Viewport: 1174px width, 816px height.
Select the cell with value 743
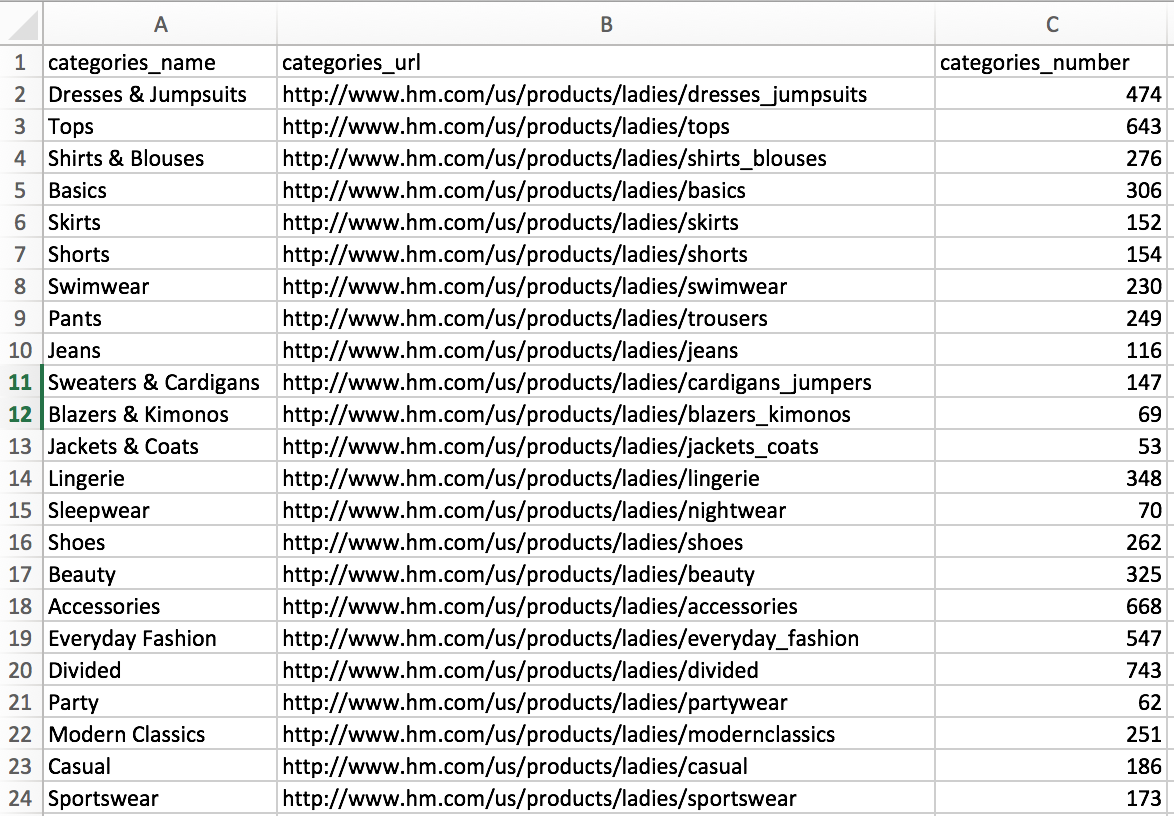tap(1051, 670)
